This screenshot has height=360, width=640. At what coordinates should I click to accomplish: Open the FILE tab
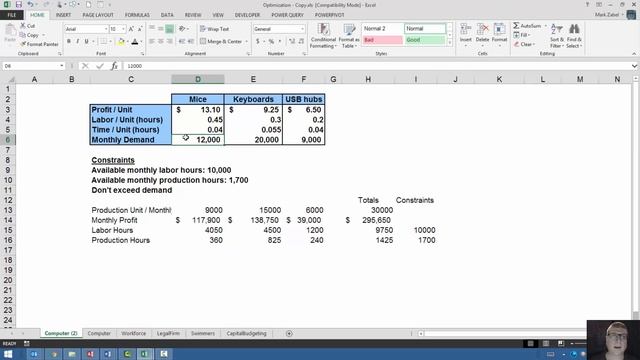(x=12, y=15)
